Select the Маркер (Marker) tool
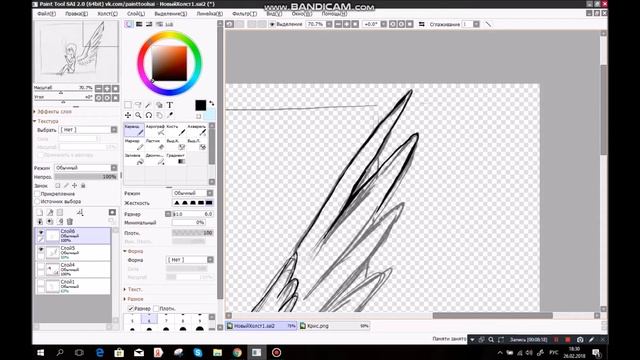The height and width of the screenshot is (360, 640). (x=134, y=144)
